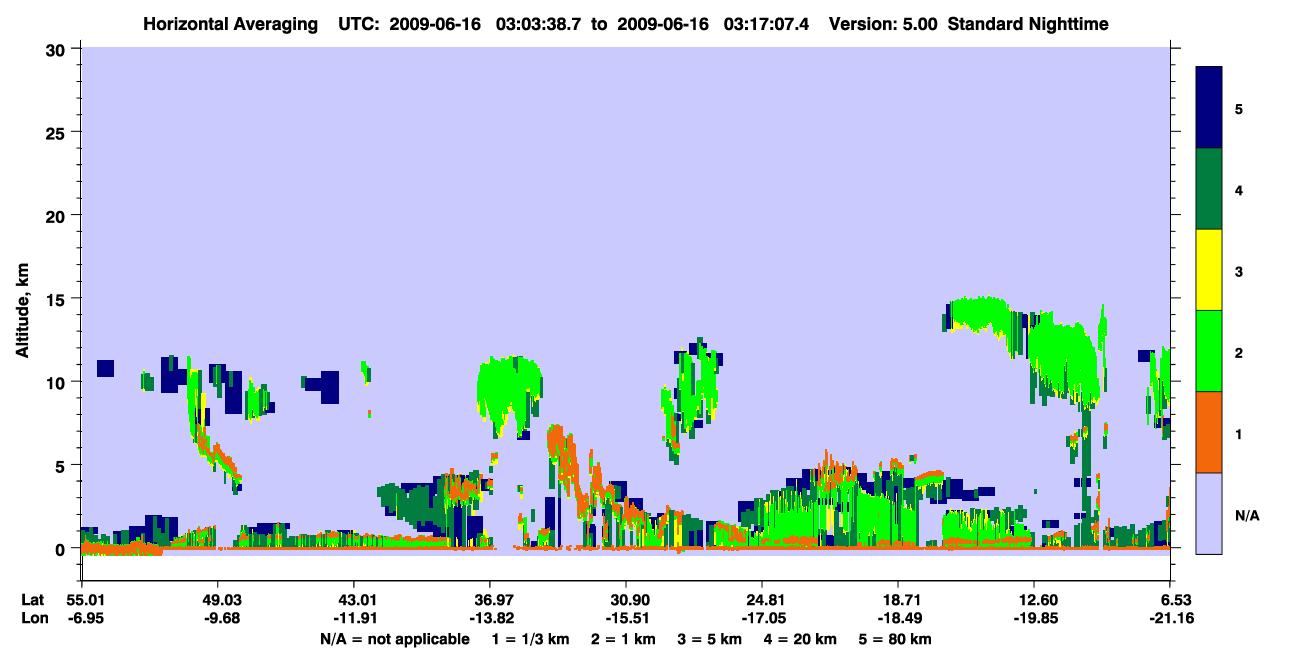Viewport: 1300px width, 667px height.
Task: Click the 'Standard Nighttime' label
Action: (1028, 23)
